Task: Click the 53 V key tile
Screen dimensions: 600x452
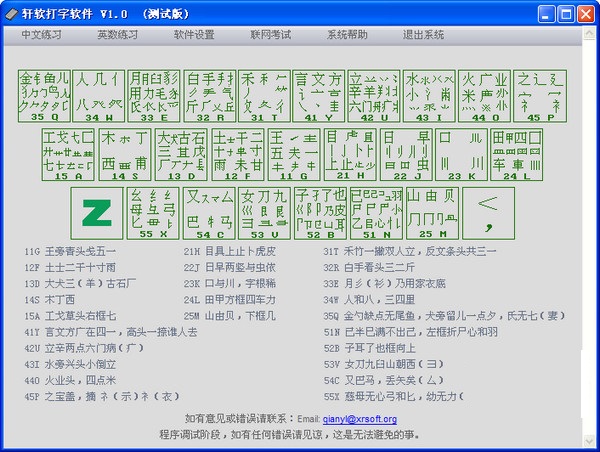Action: pos(264,213)
